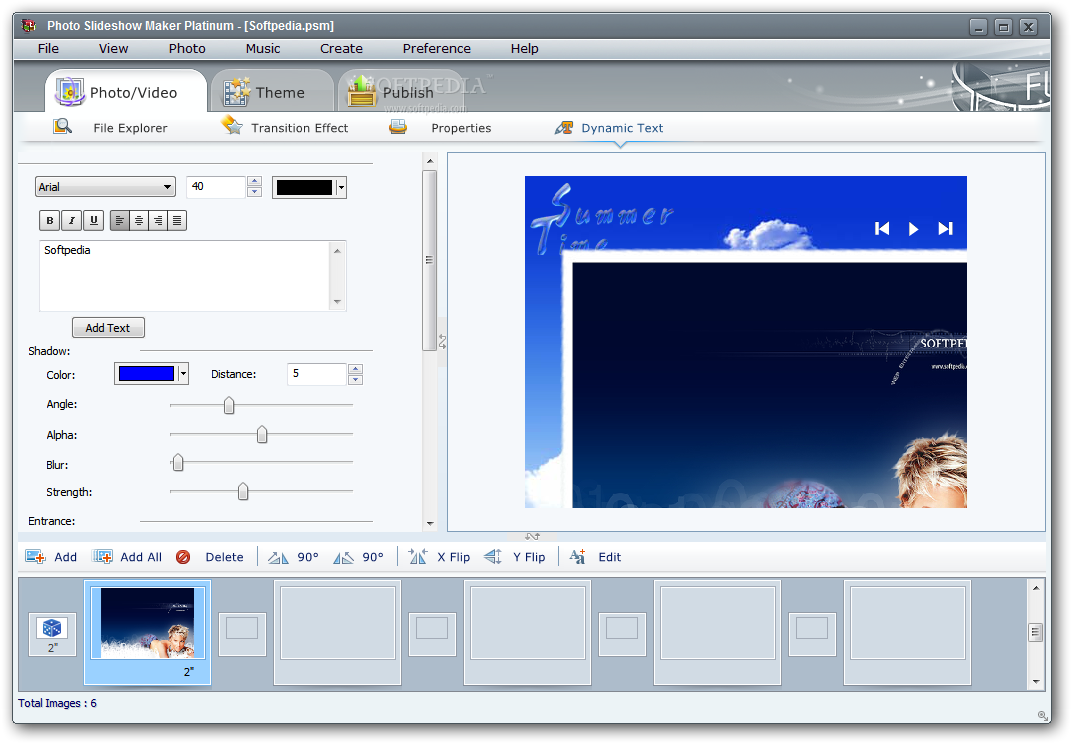
Task: Open the shadow color dropdown arrow
Action: (183, 373)
